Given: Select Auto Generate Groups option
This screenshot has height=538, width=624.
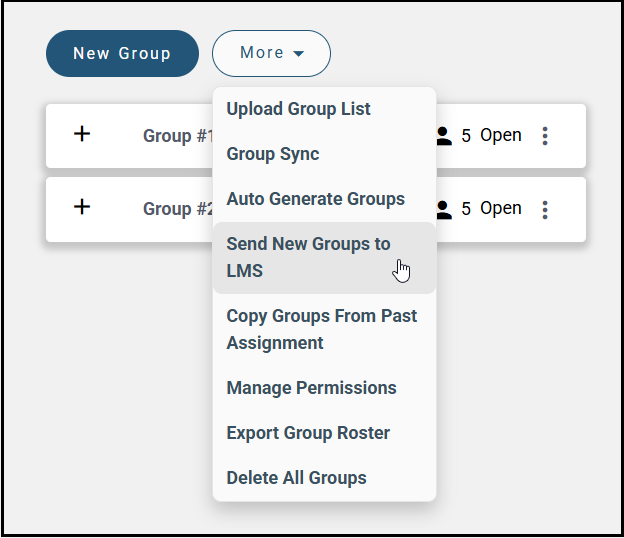Looking at the screenshot, I should [x=324, y=199].
